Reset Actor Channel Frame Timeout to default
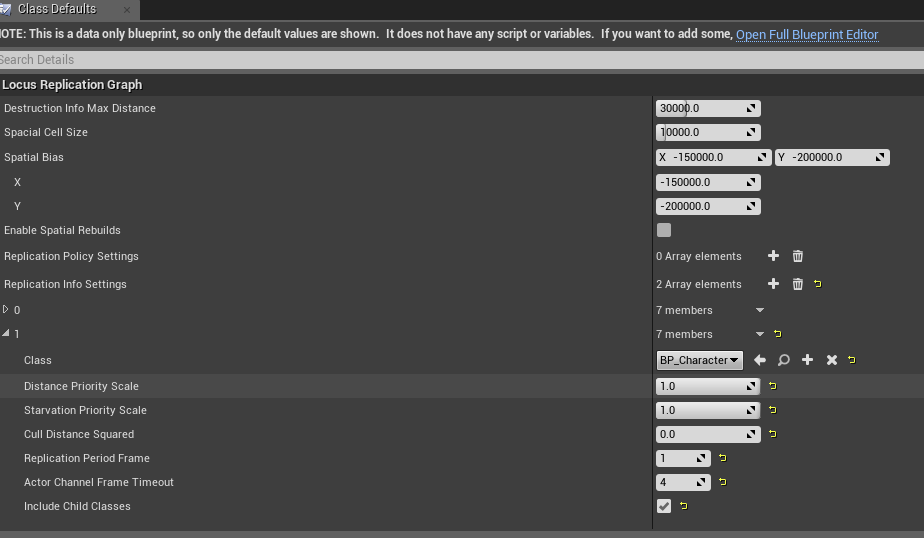 (x=722, y=482)
